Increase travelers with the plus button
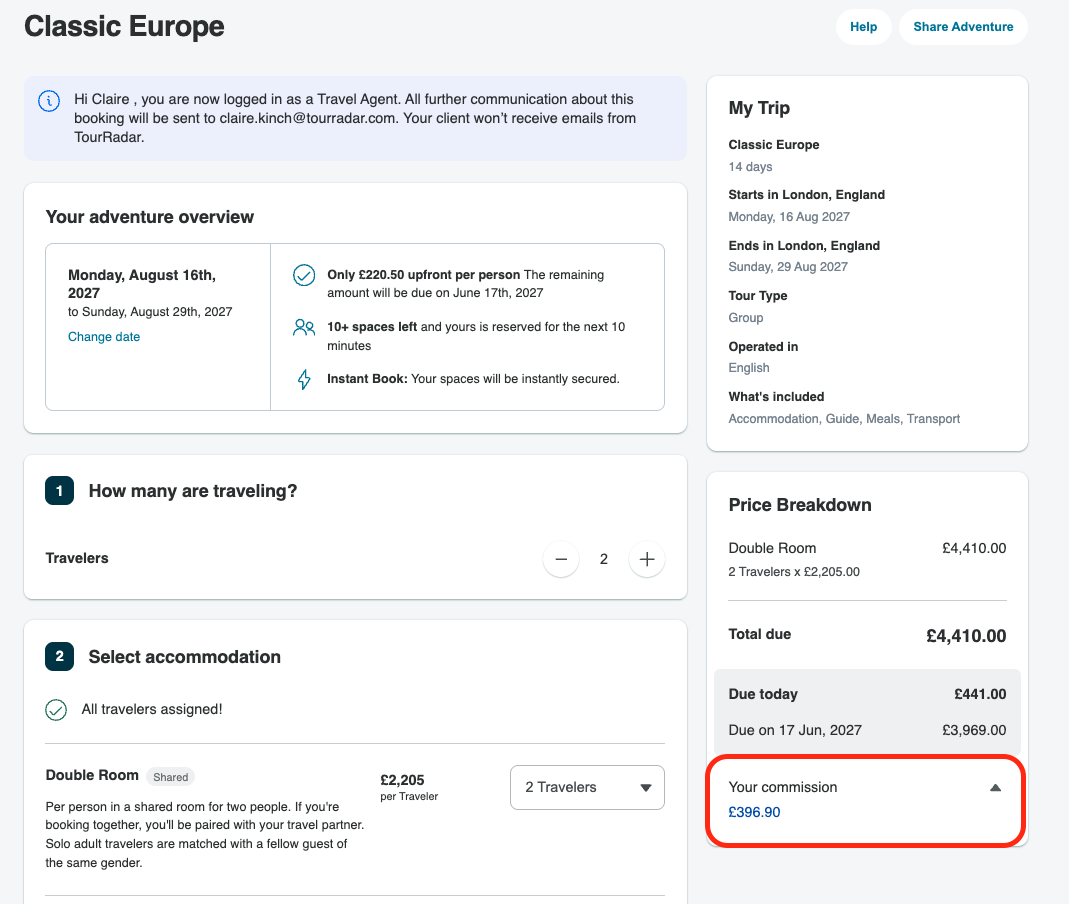The height and width of the screenshot is (904, 1069). click(x=647, y=560)
